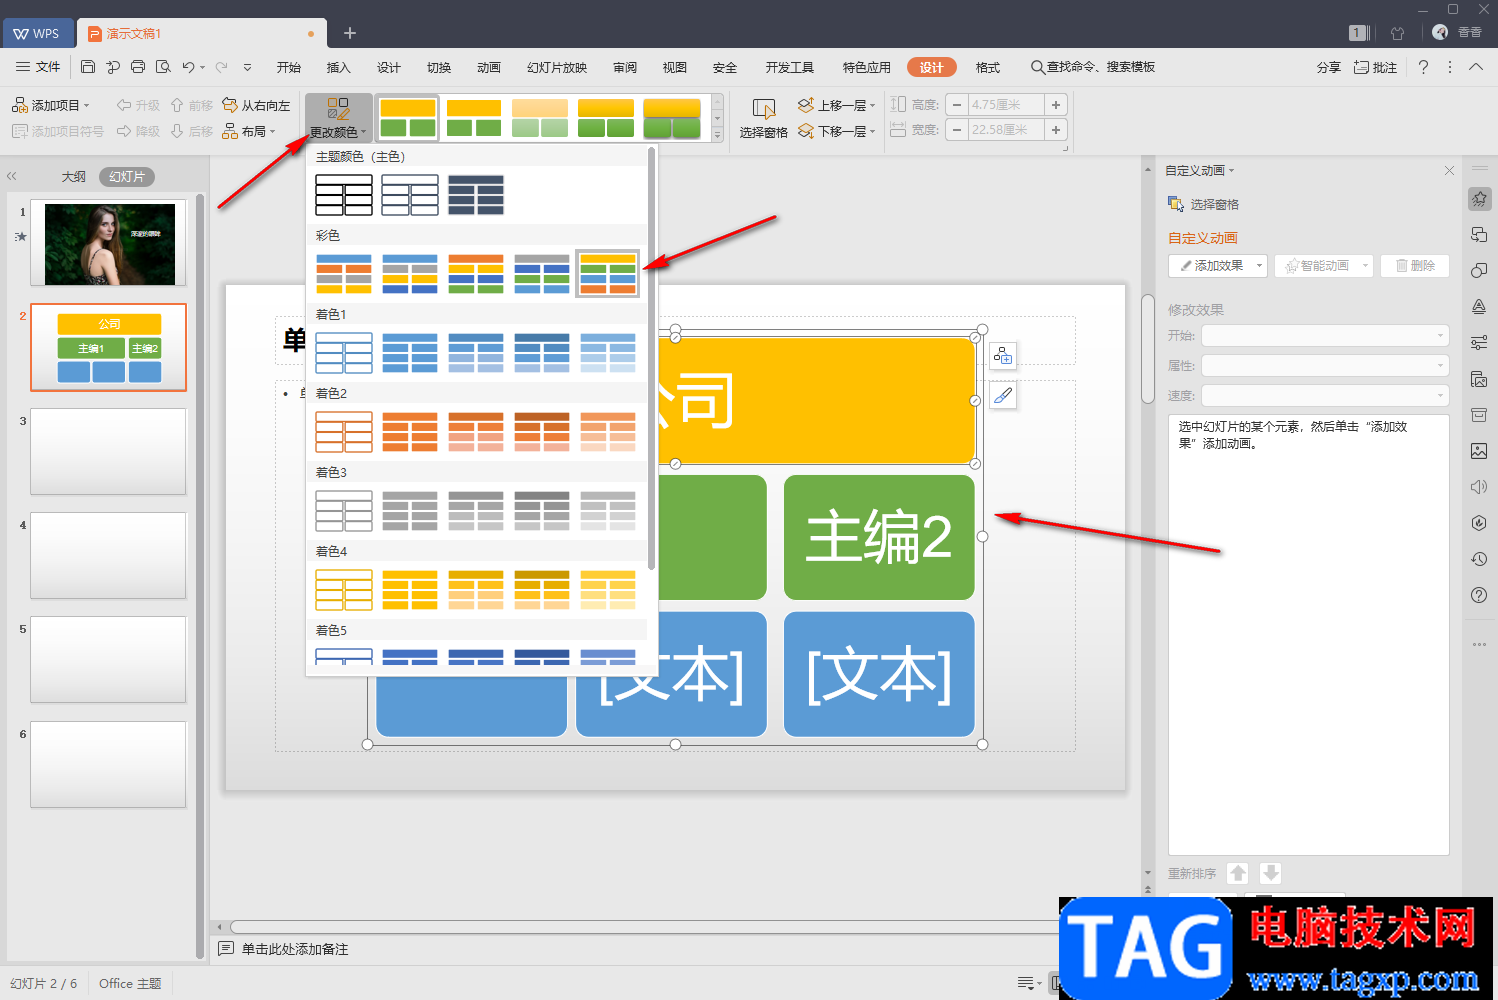Select slide 1 thumbnail with portrait photo
Viewport: 1498px width, 1000px height.
(109, 244)
